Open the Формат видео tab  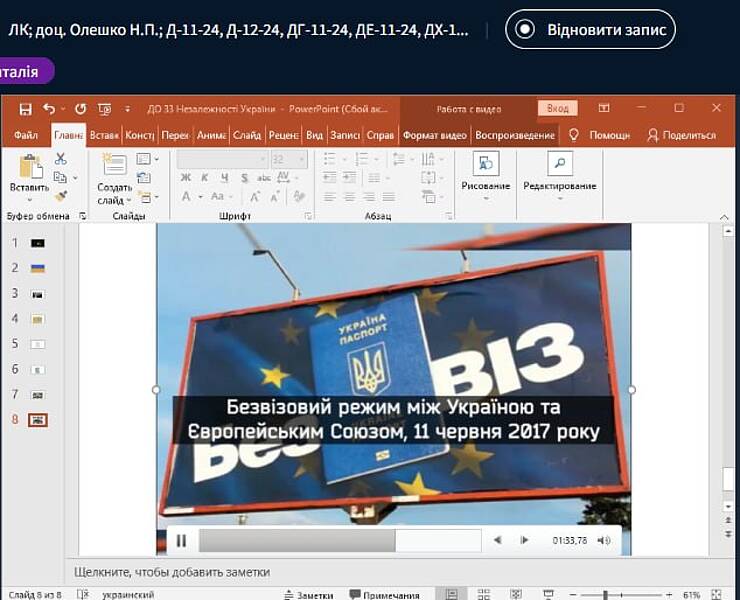435,135
